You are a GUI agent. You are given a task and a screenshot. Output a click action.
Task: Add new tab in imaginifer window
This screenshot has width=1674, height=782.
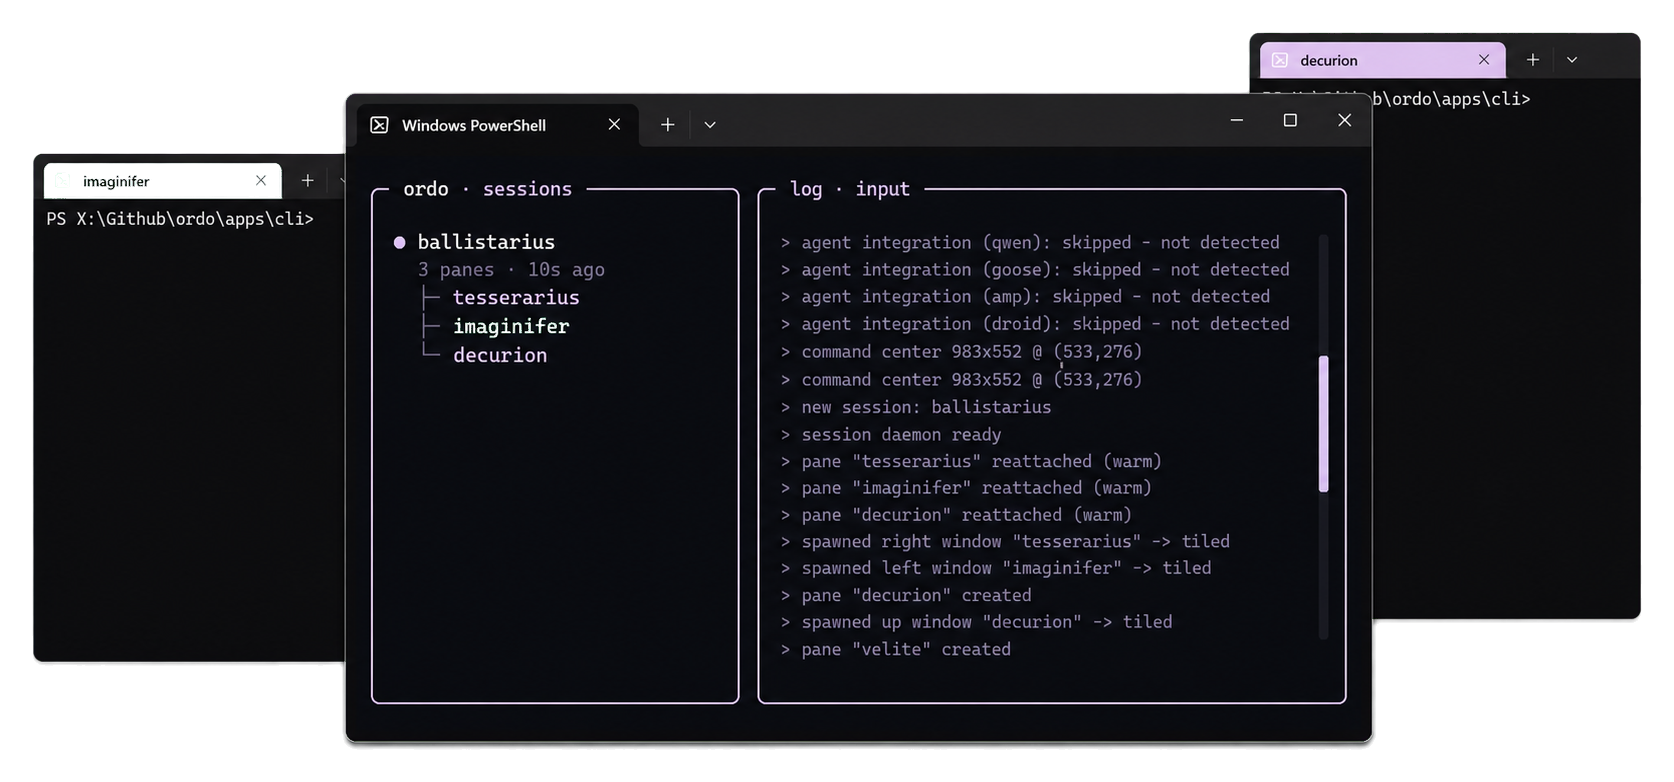308,180
